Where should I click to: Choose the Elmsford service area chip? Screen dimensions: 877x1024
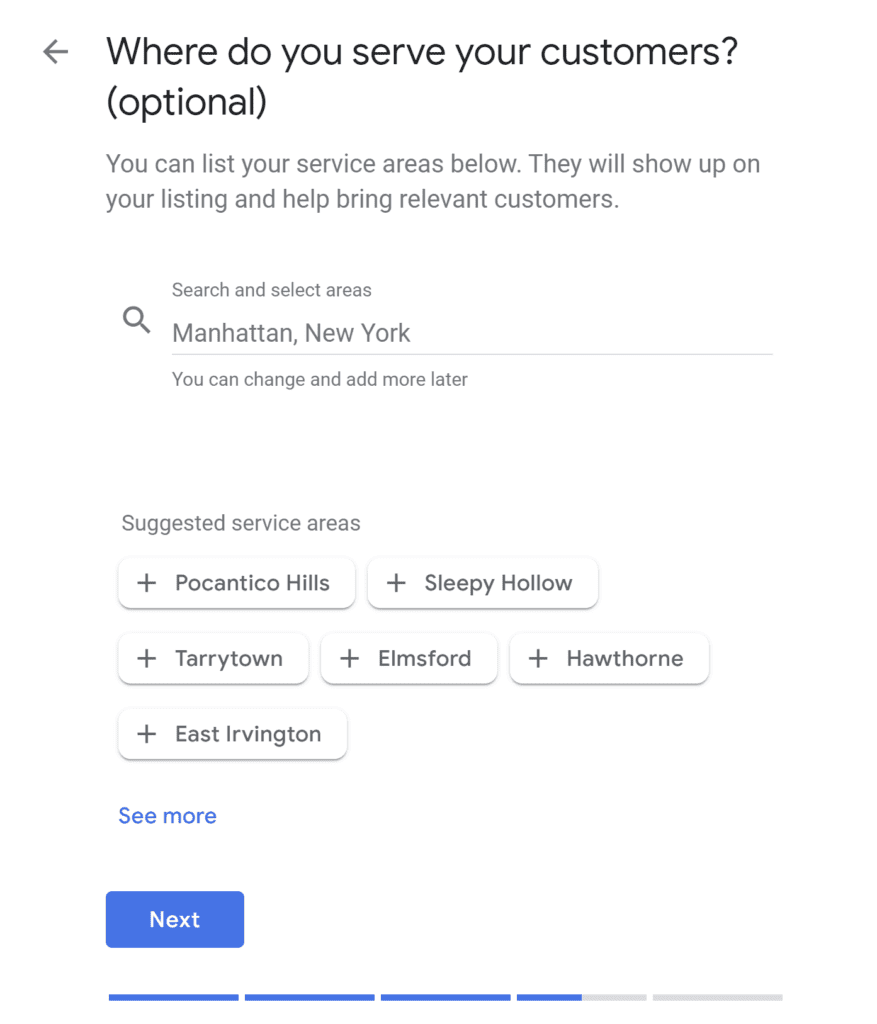pos(409,658)
